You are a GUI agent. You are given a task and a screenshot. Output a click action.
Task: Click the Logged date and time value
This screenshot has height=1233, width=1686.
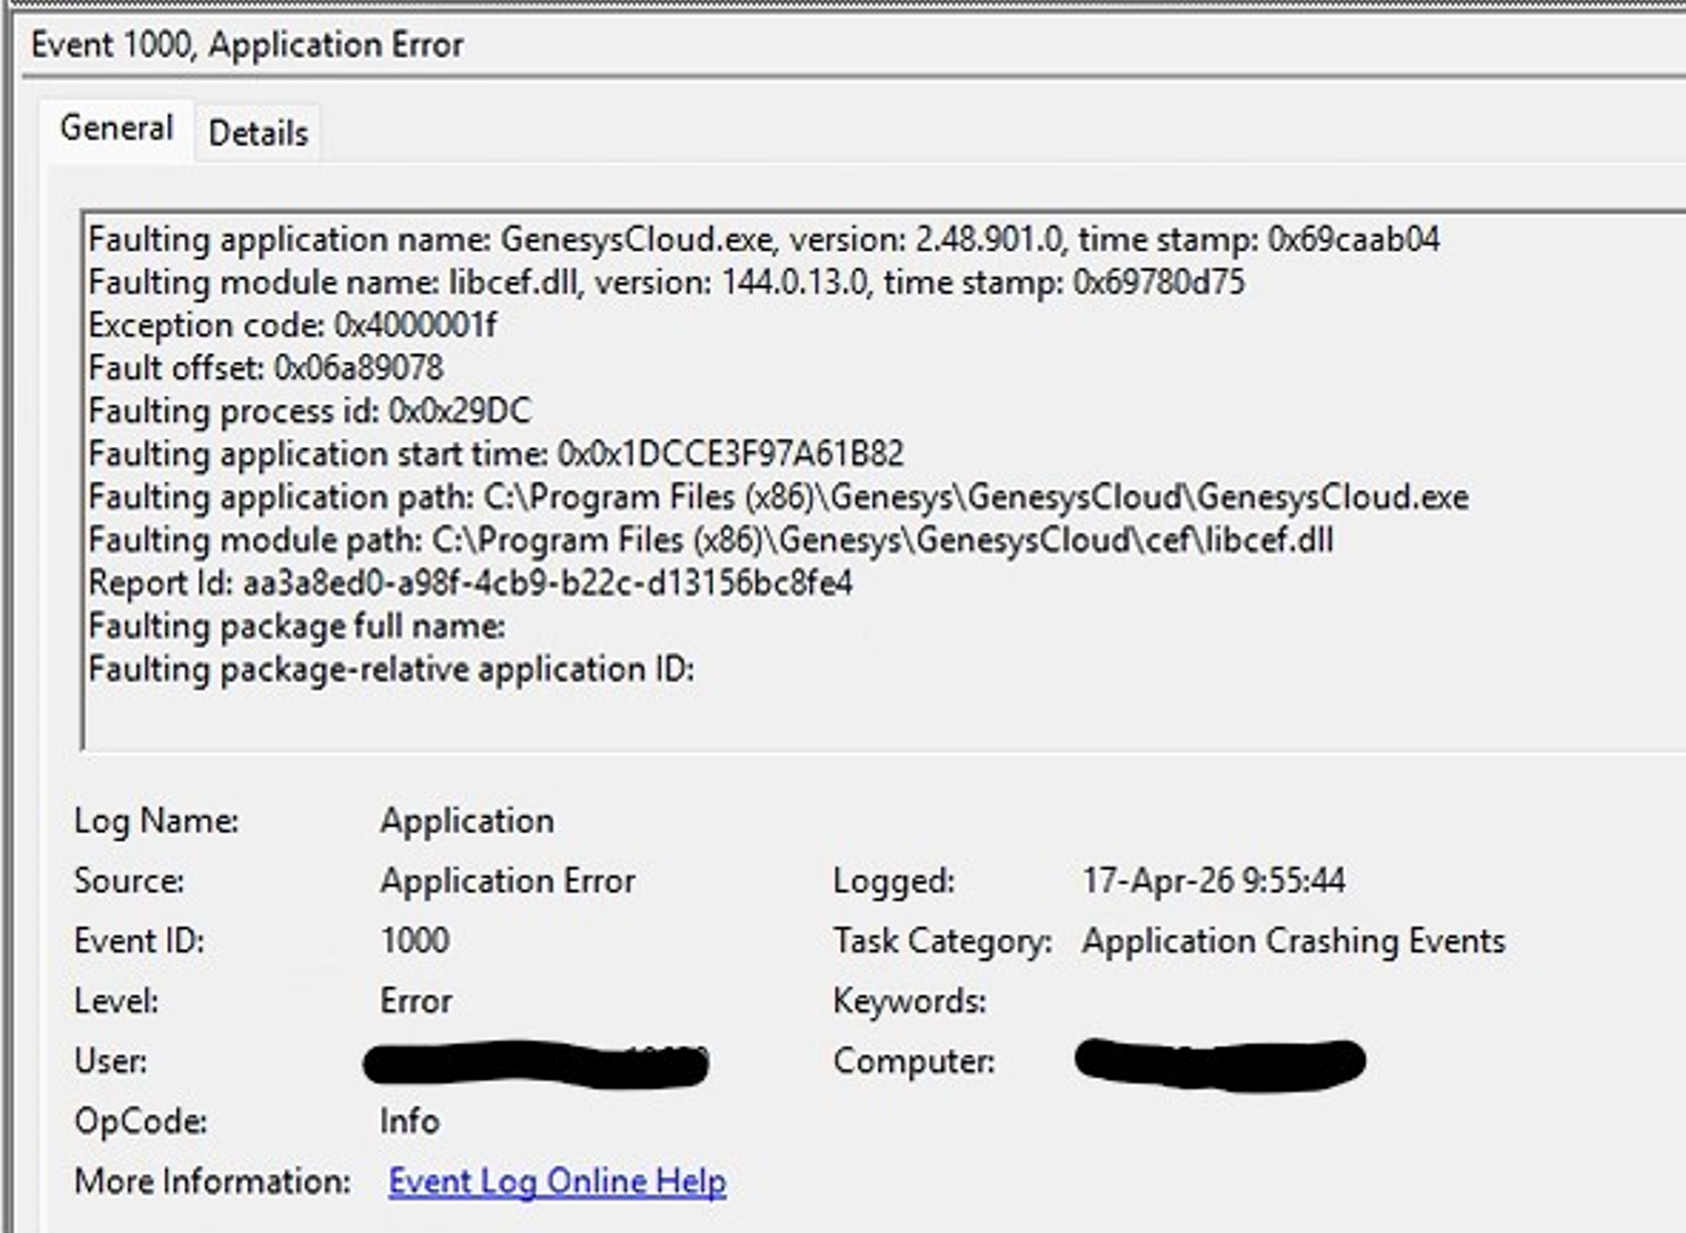pos(1213,881)
